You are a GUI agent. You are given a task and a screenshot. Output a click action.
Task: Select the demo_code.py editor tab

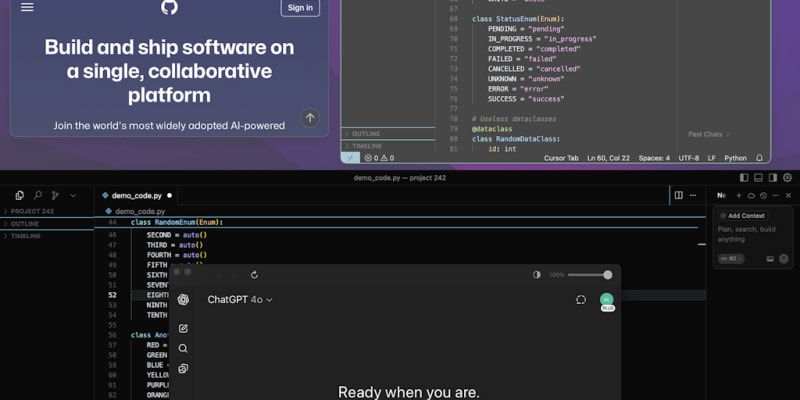click(137, 195)
